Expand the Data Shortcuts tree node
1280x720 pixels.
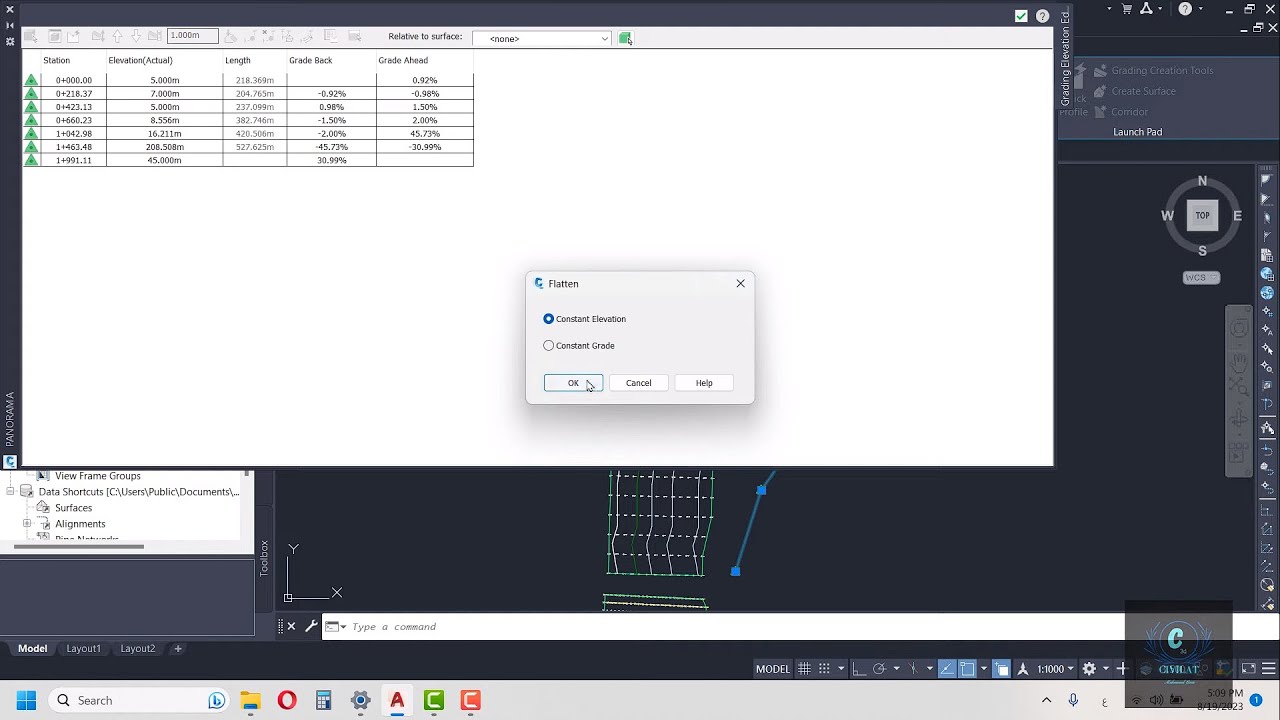(11, 492)
